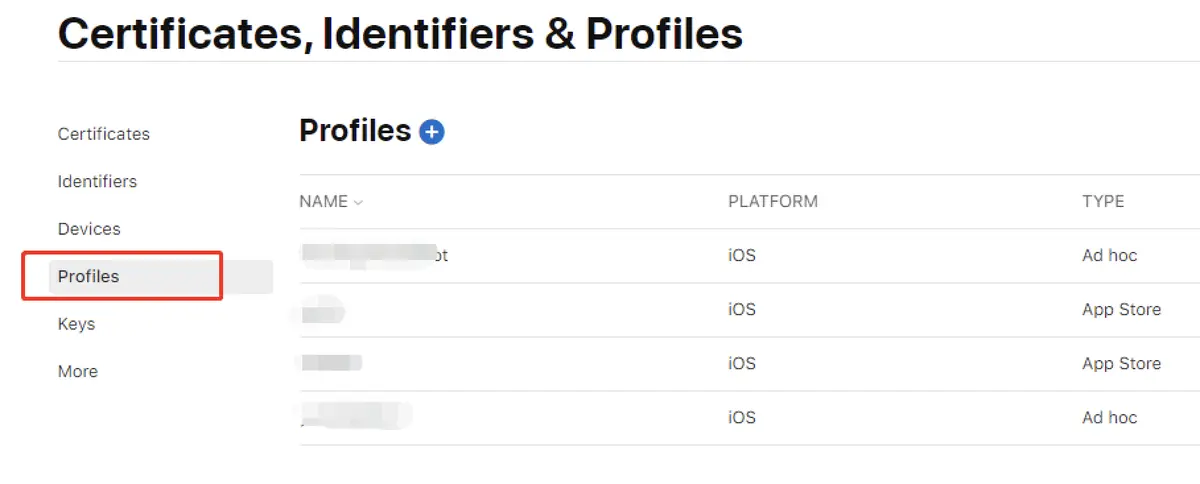Click App Store type in the second row

(x=1121, y=309)
